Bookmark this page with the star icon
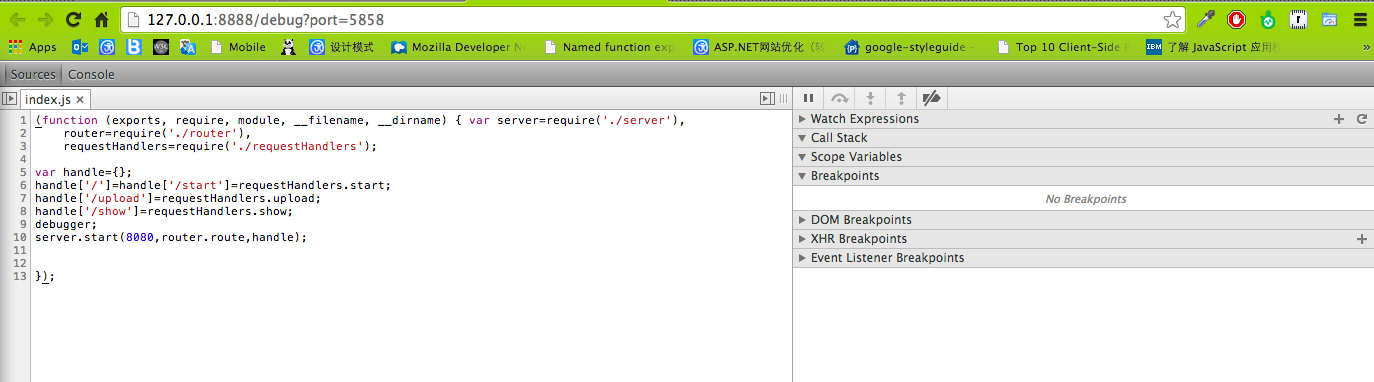The image size is (1374, 382). (x=1172, y=19)
